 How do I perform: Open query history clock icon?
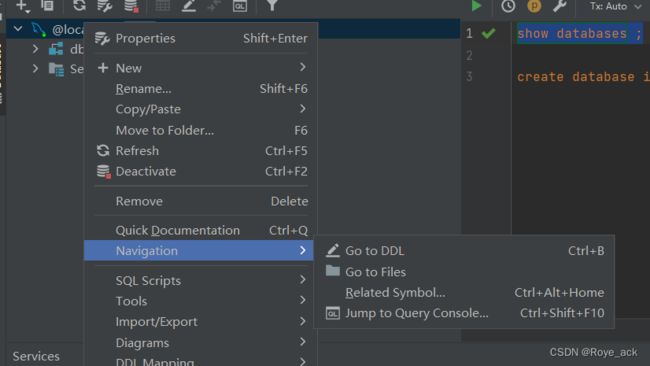point(508,6)
